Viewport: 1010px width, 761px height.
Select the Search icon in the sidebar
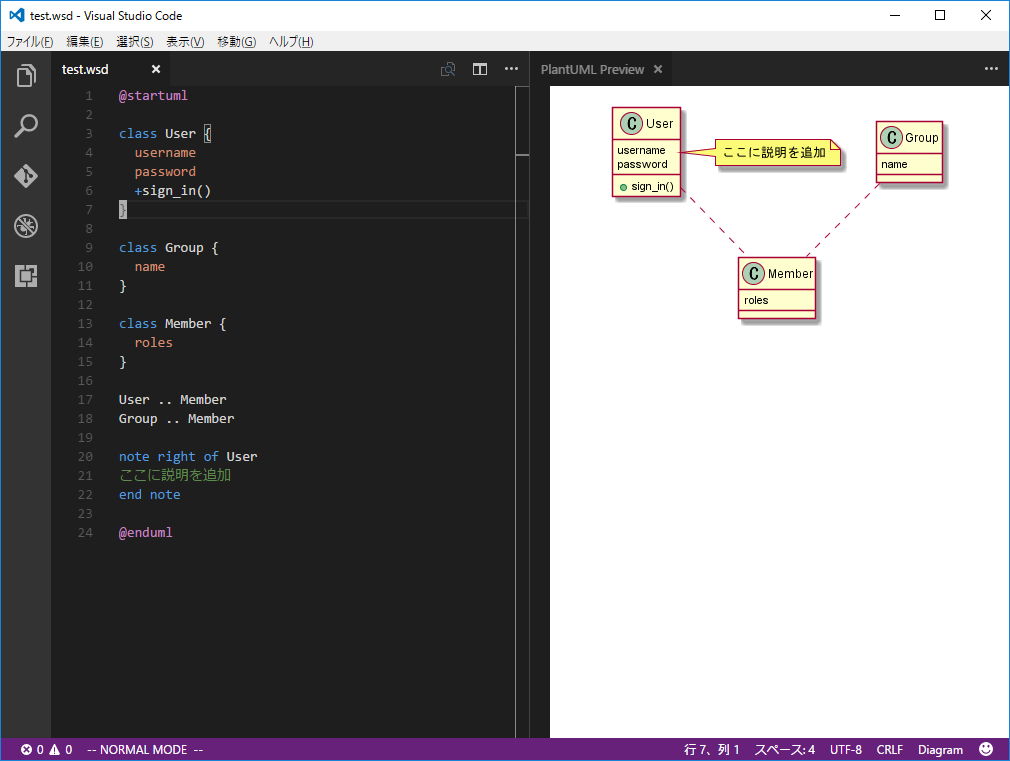tap(26, 126)
